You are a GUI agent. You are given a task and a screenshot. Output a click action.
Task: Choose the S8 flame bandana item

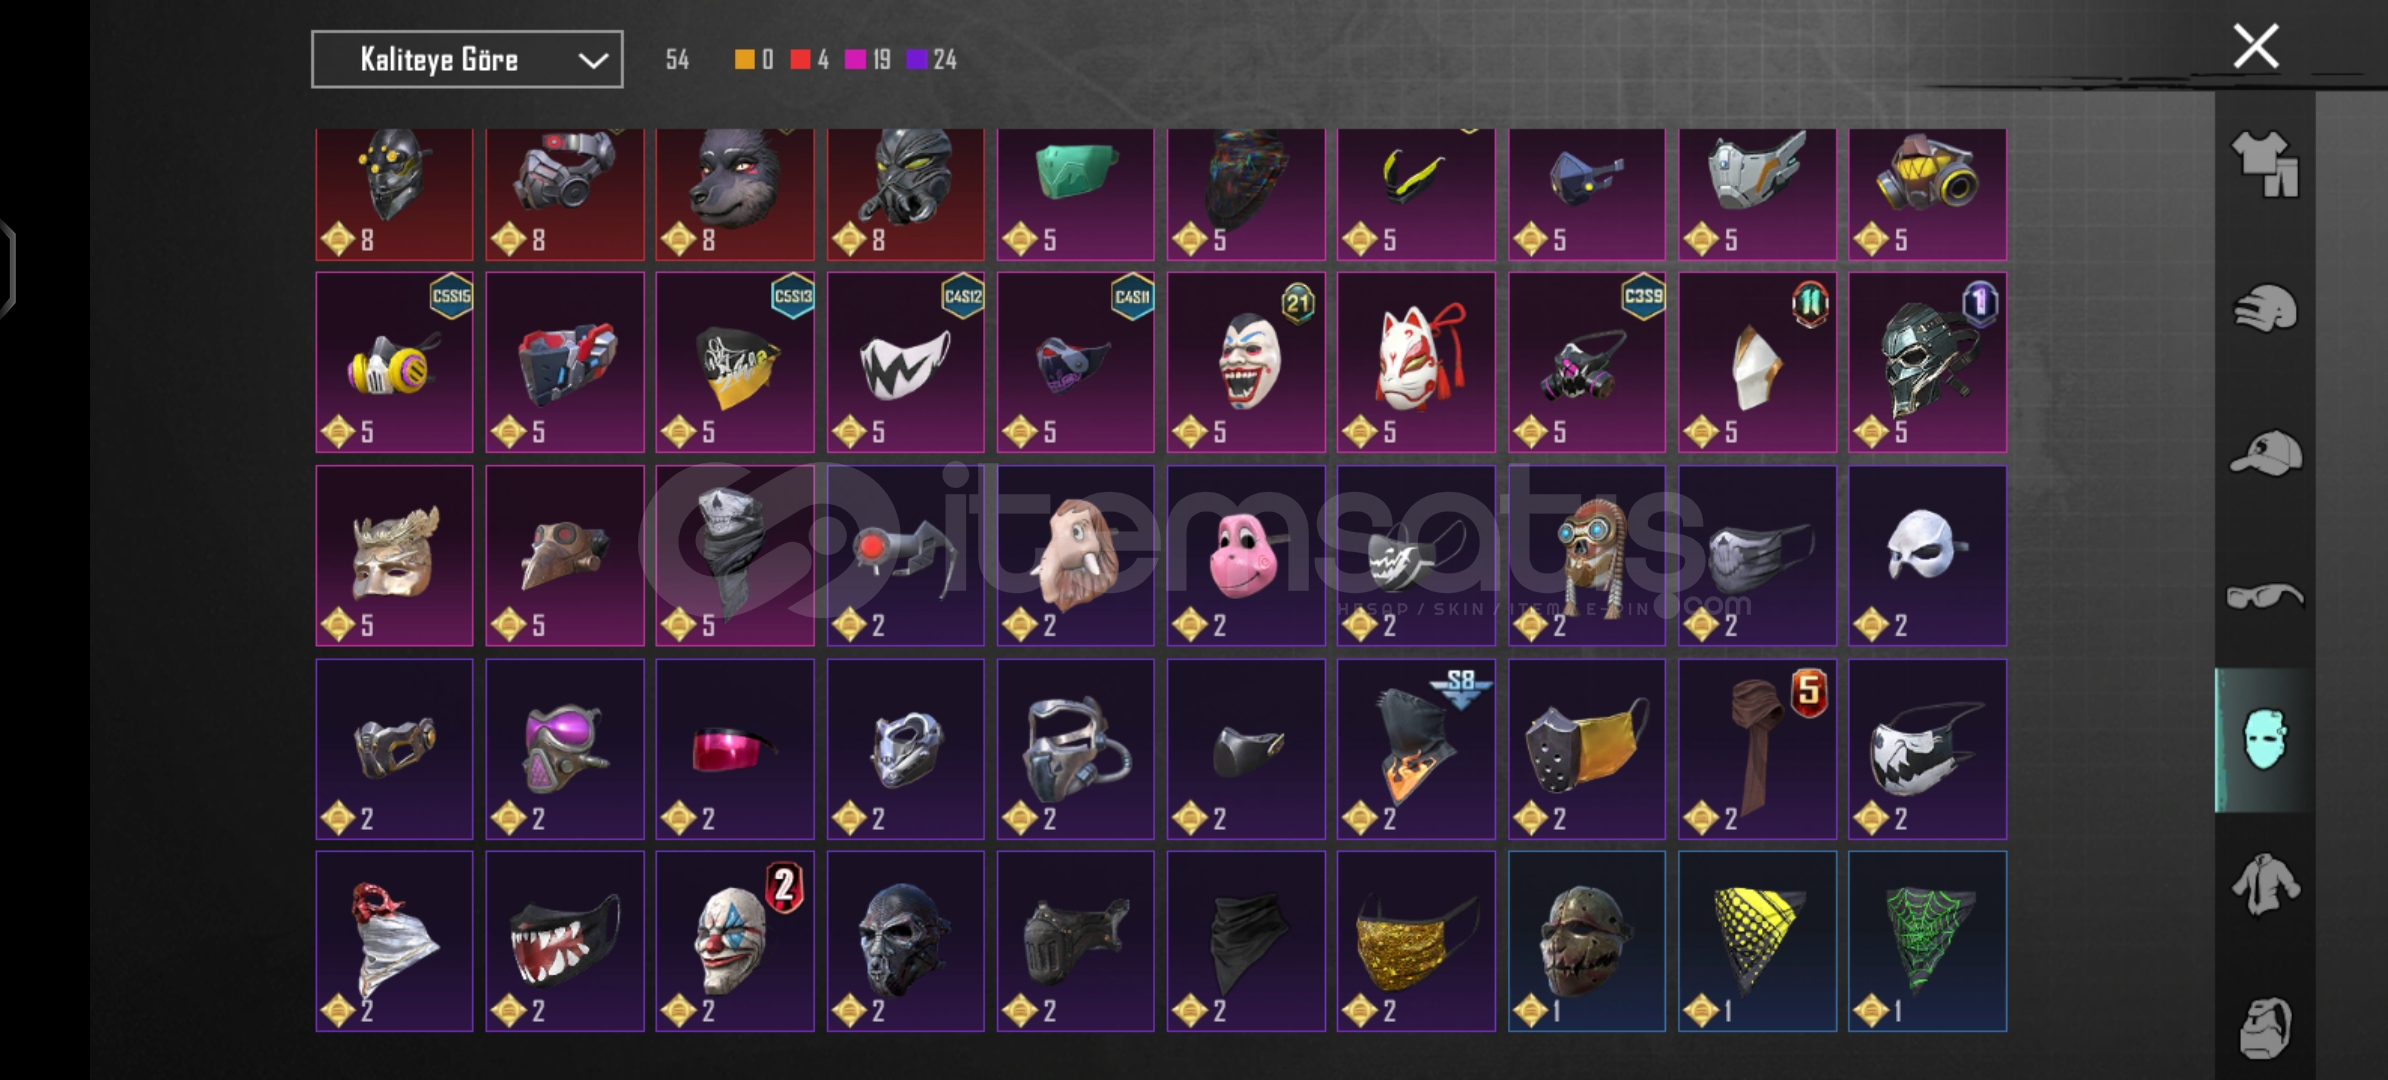pos(1416,748)
